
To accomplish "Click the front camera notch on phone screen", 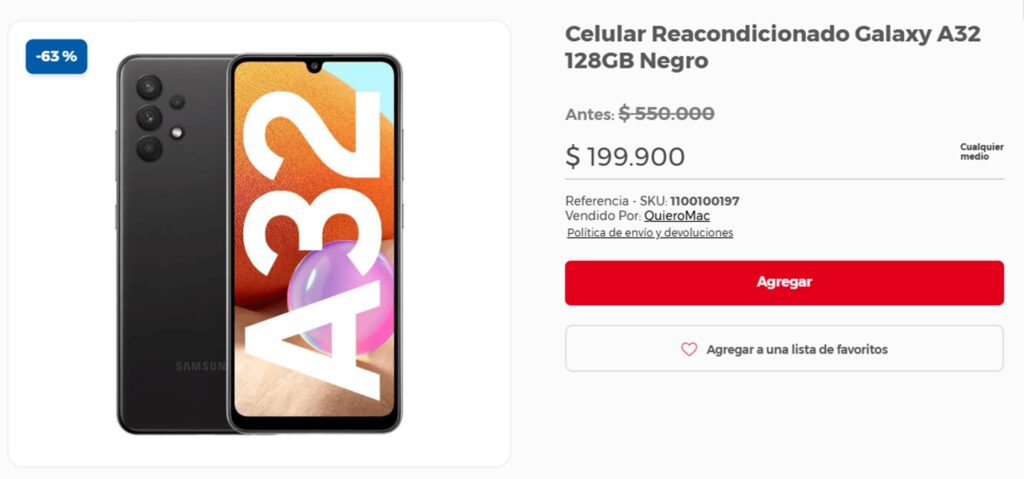I will tap(314, 66).
